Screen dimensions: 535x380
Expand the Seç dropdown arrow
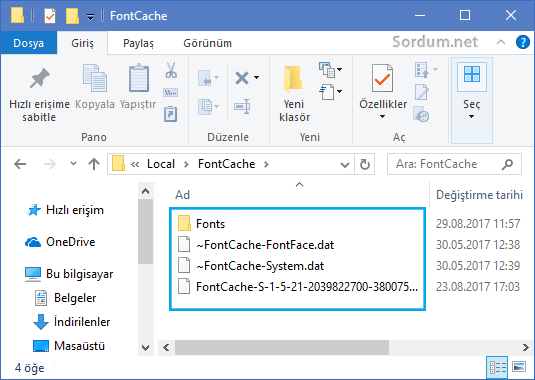(x=472, y=117)
